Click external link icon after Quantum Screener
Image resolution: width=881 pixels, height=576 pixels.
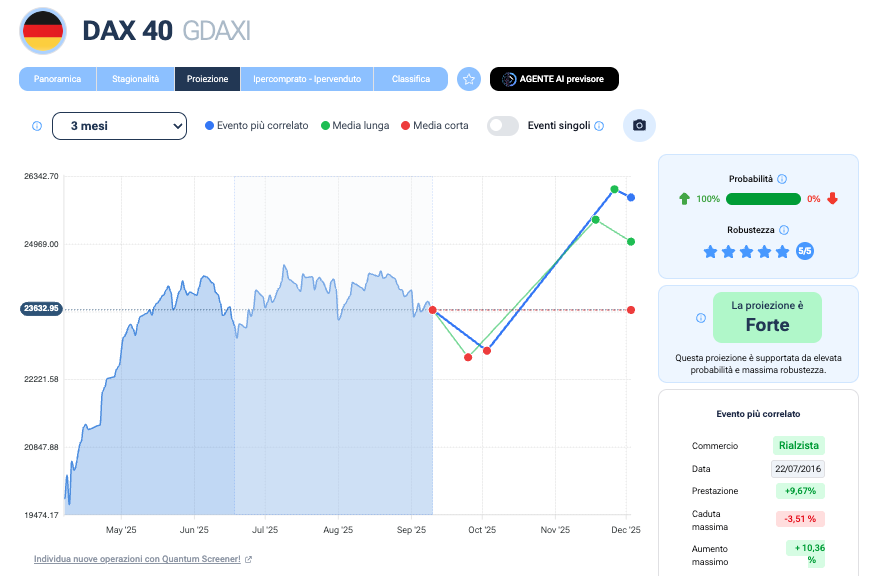(248, 560)
